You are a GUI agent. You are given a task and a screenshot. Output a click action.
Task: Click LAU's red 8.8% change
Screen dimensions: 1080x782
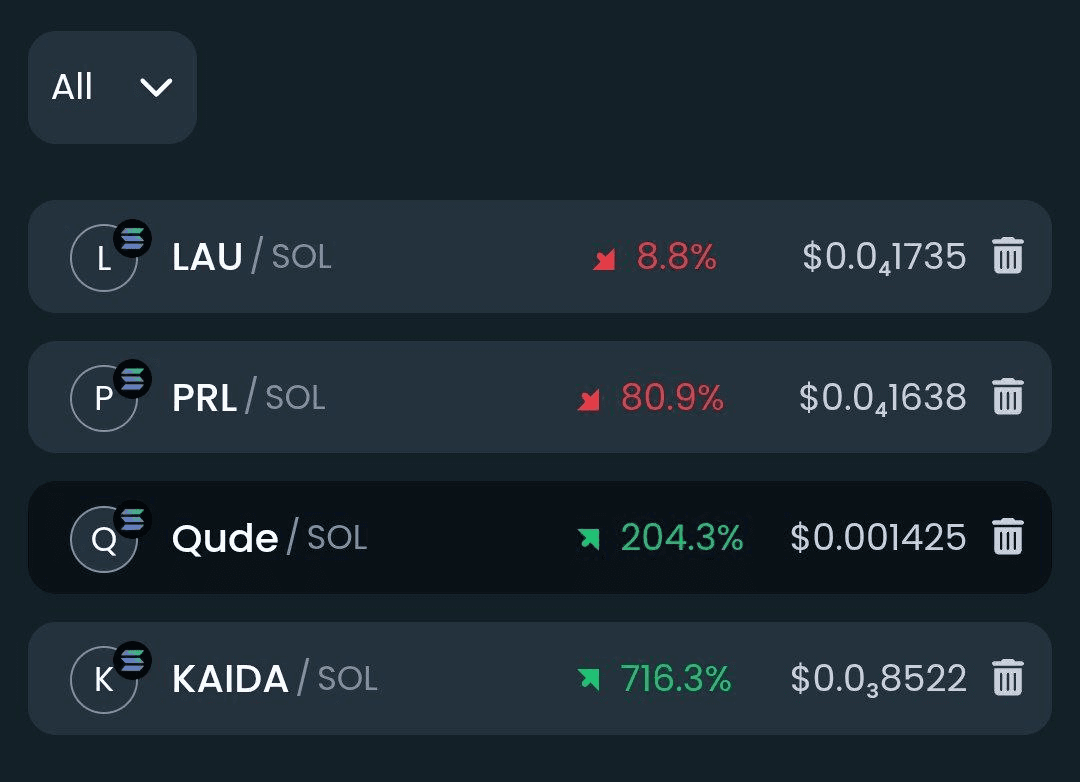tap(676, 258)
